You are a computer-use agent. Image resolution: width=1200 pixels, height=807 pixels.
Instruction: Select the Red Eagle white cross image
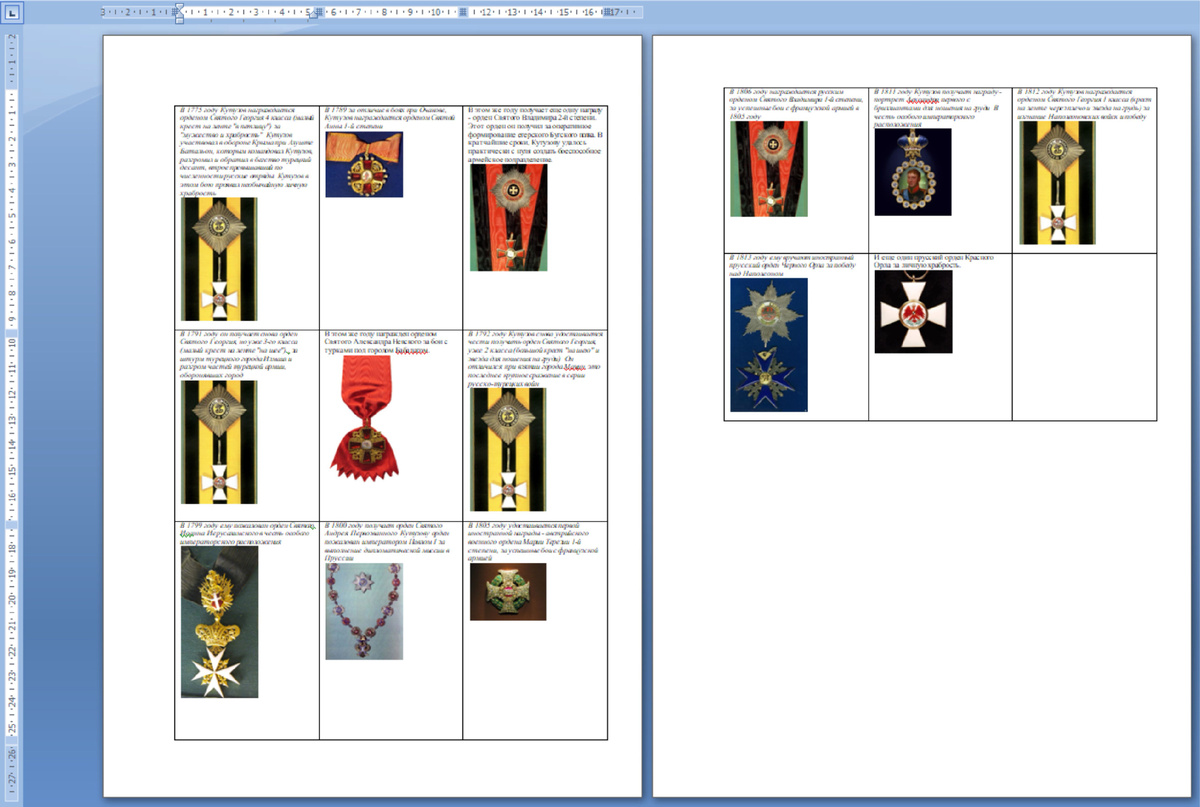[x=913, y=312]
